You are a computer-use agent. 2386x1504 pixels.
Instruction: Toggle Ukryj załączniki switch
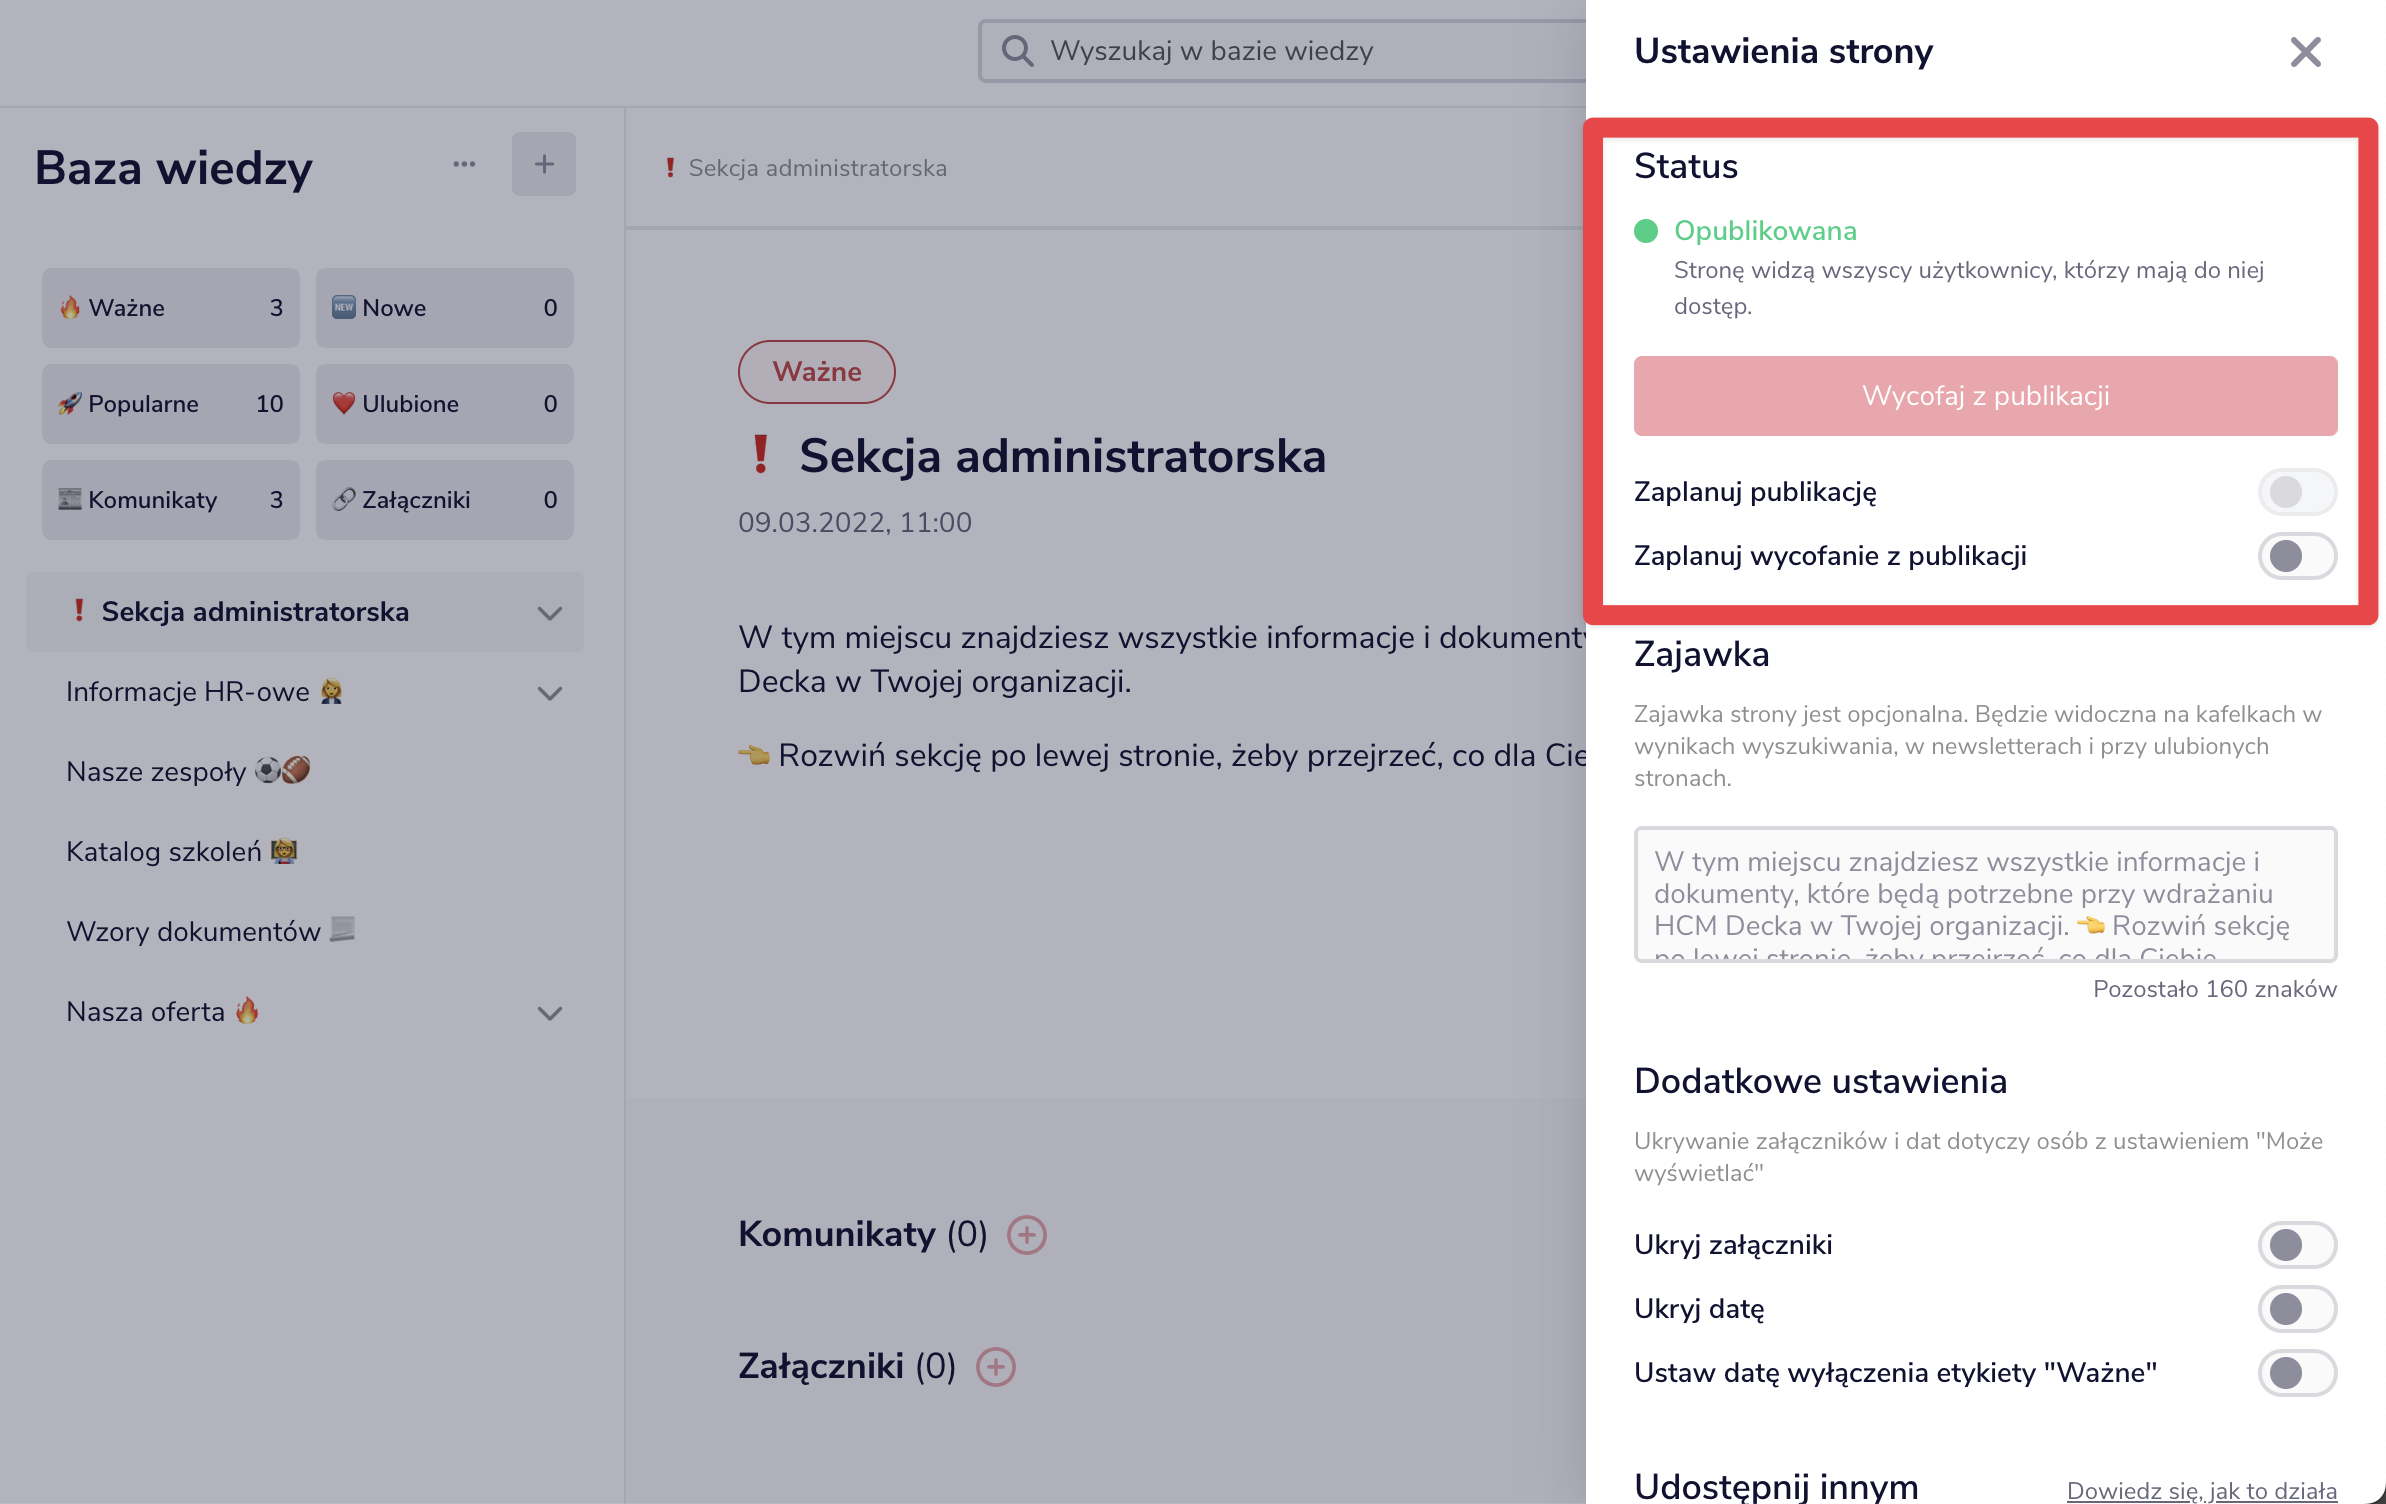coord(2296,1245)
